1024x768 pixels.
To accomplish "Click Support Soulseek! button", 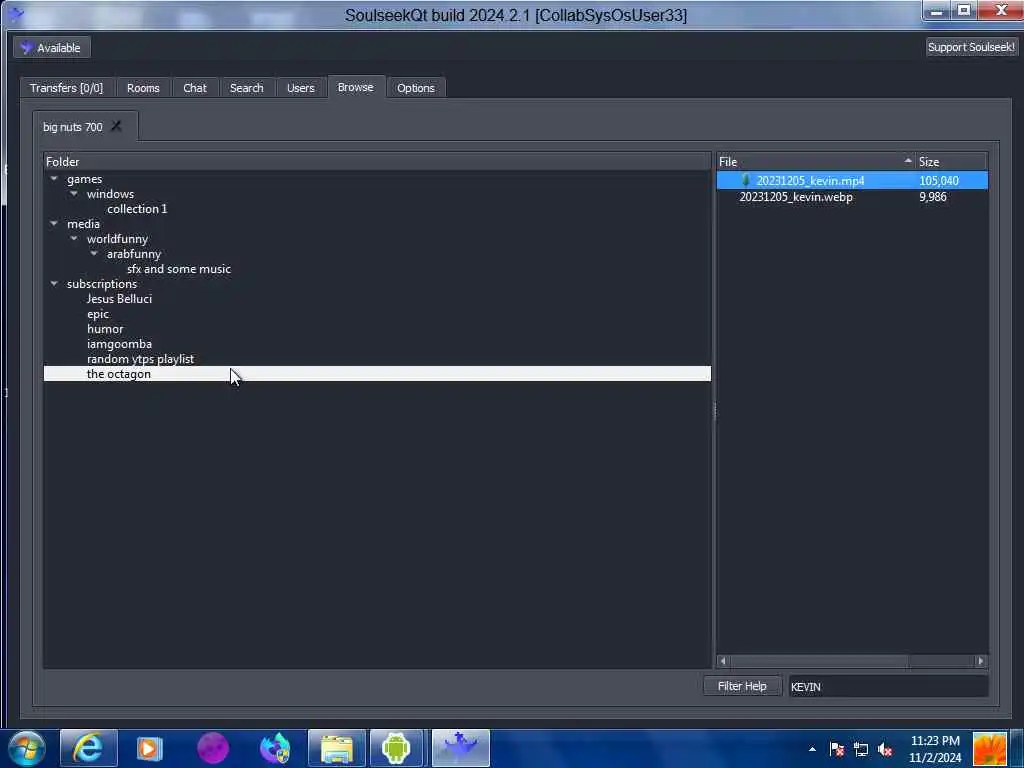I will (971, 47).
